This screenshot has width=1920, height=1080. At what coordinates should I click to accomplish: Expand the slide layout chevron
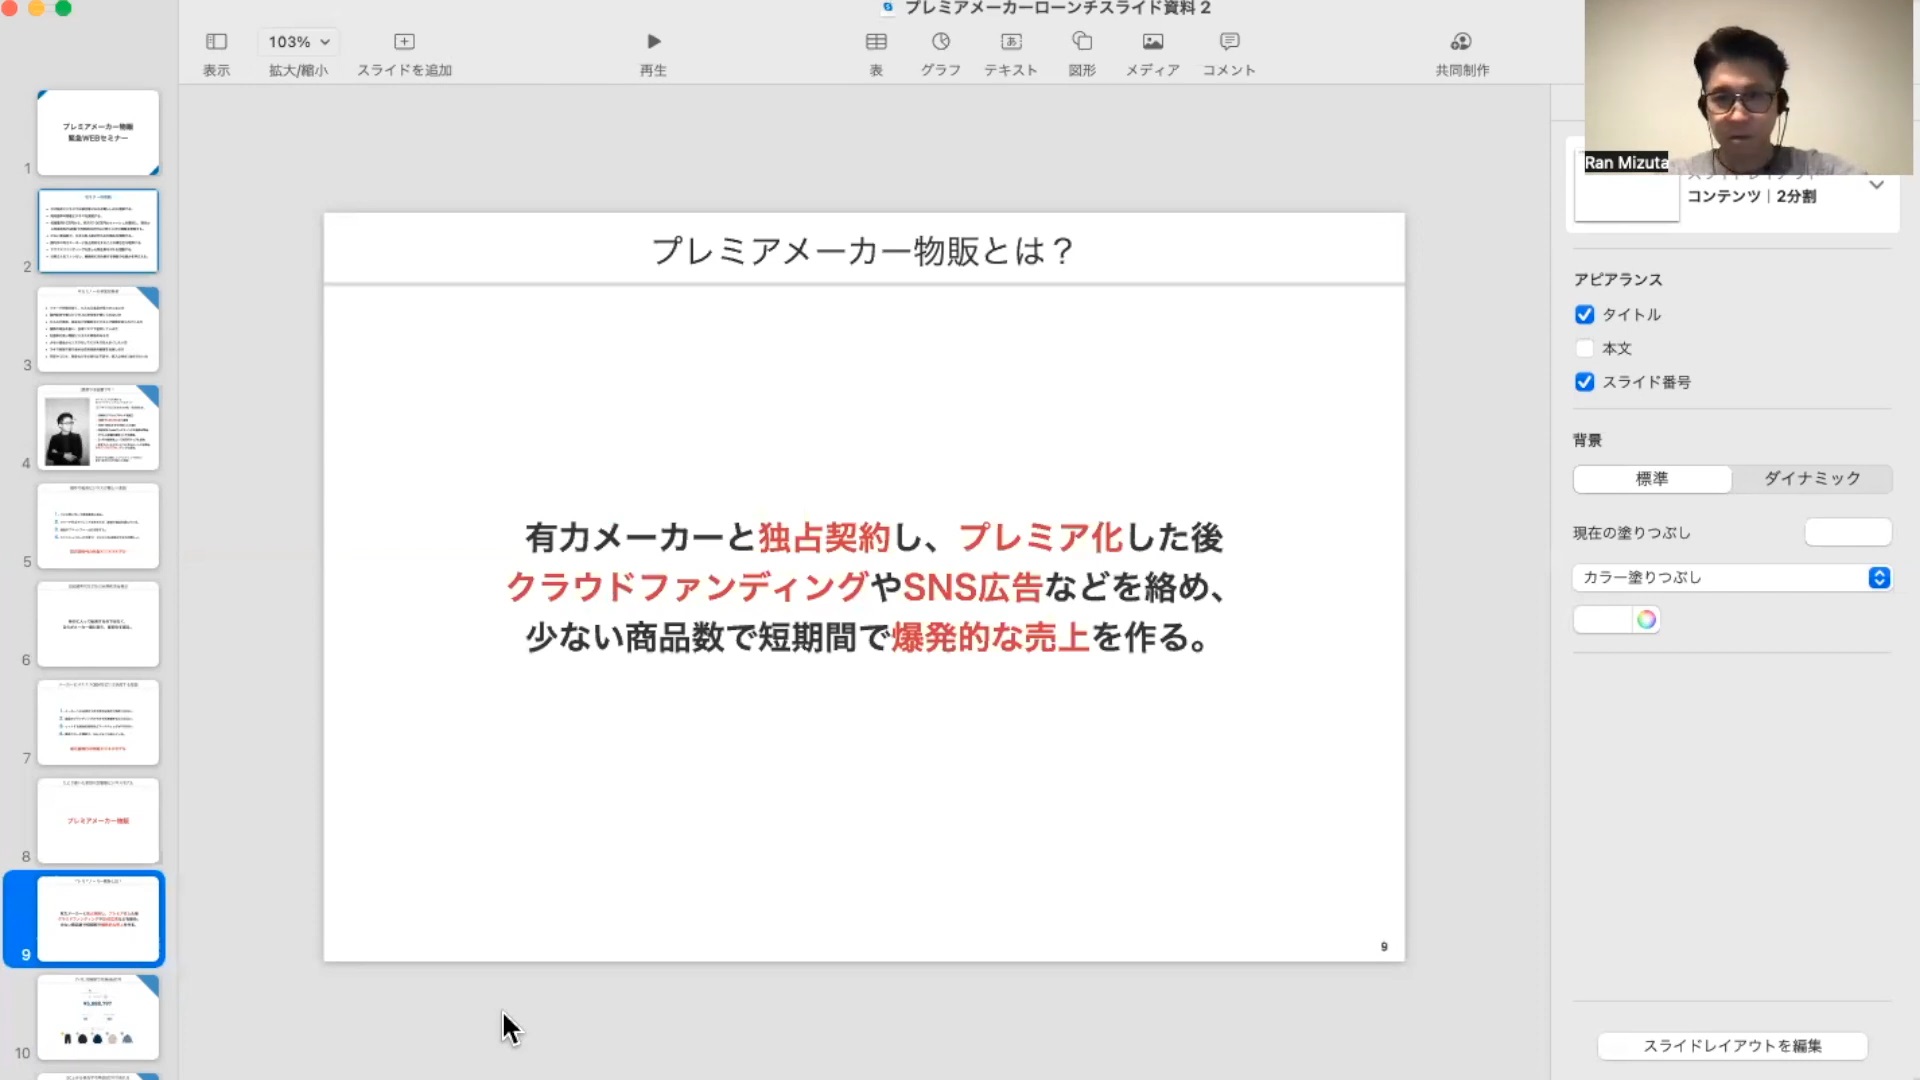(1876, 185)
